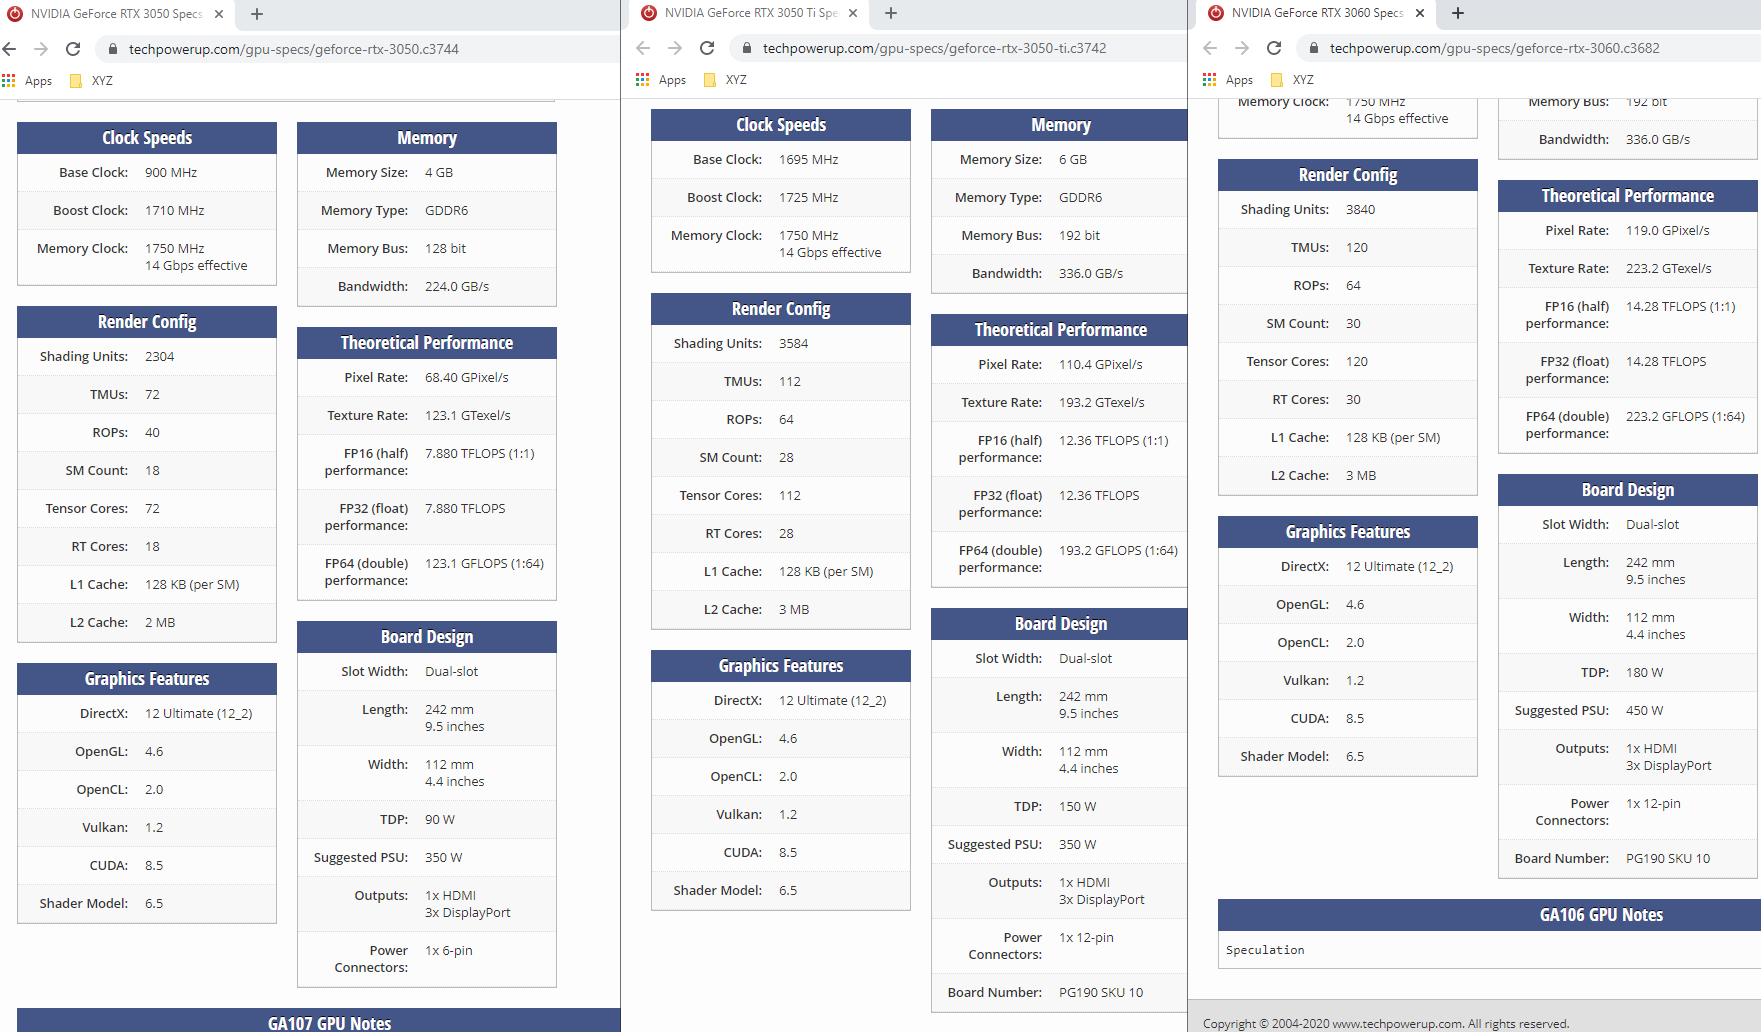Select the NVIDIA GeForce RTX 3050 Ti tab
1761x1032 pixels.
coord(750,13)
